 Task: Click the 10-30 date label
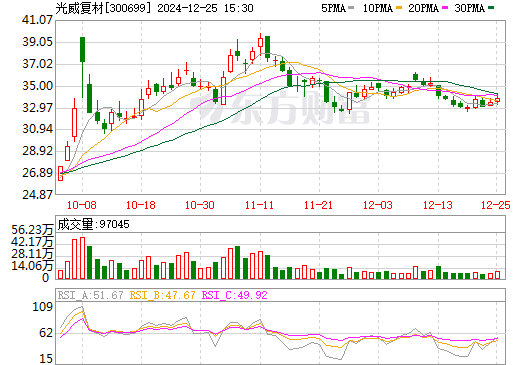point(200,205)
